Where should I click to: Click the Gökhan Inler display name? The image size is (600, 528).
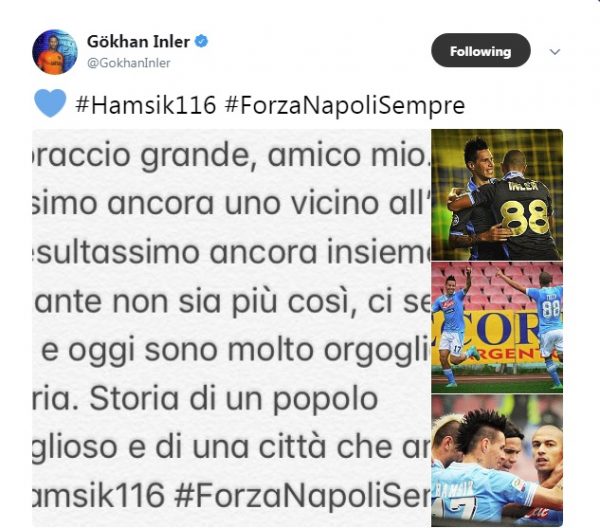pos(138,41)
